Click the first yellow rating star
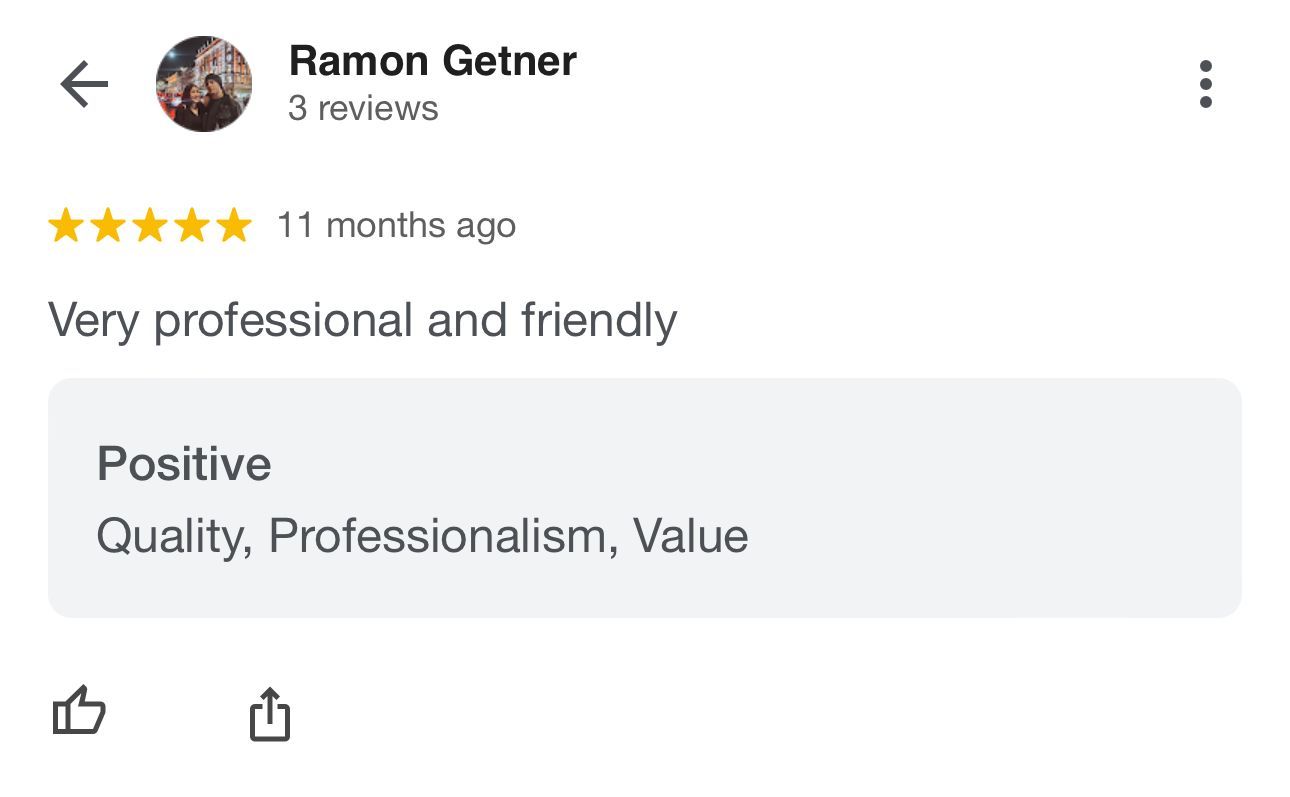 tap(66, 226)
